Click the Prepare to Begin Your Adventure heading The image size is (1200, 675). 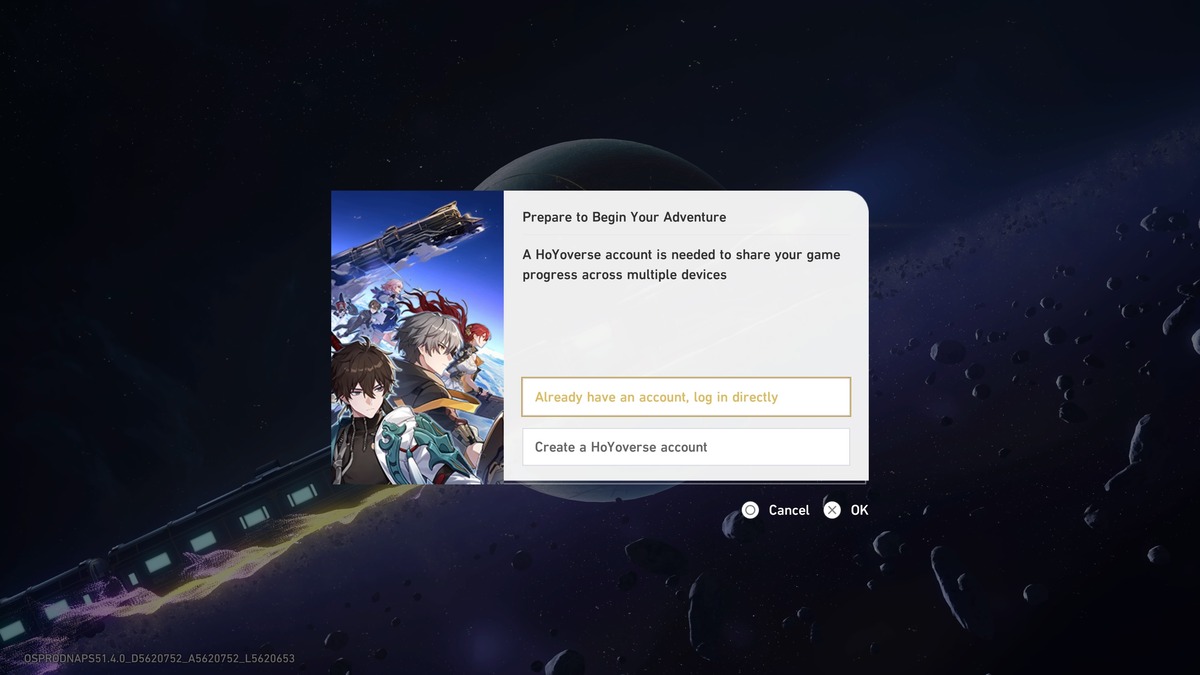click(x=624, y=217)
